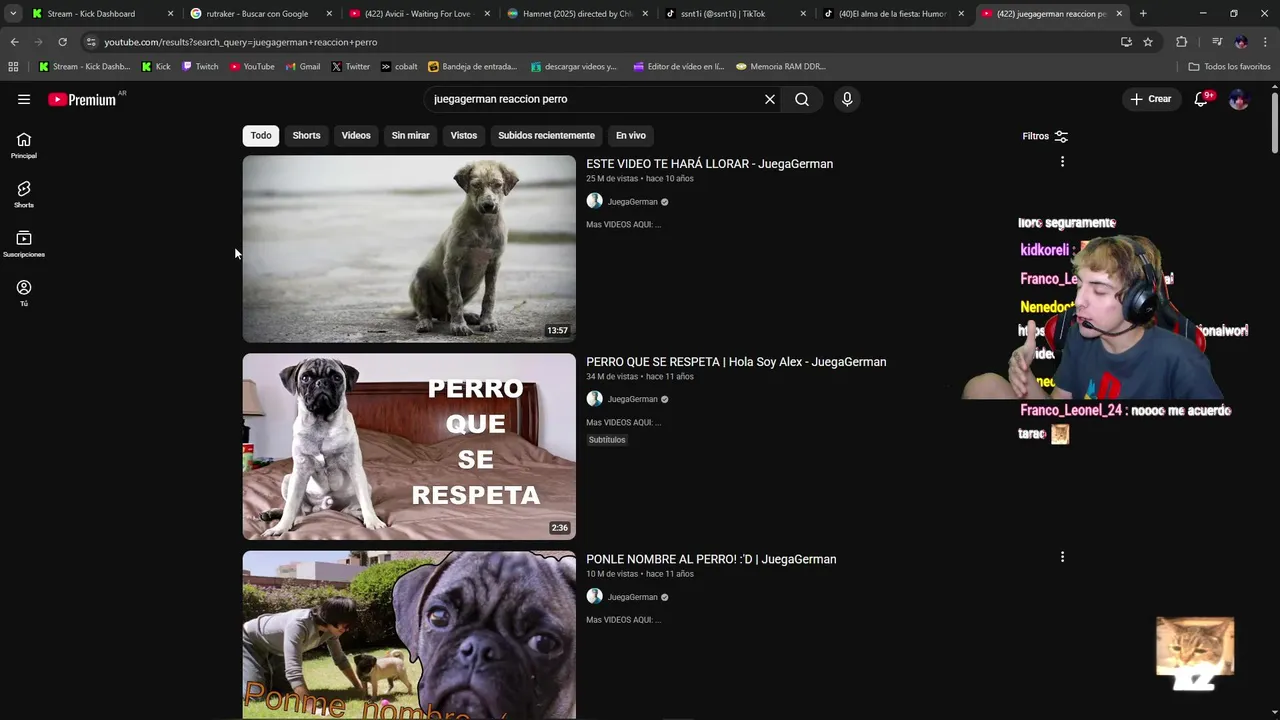
Task: Open video title ESTE VIDEO TE HARÁ LLORAR
Action: click(709, 164)
